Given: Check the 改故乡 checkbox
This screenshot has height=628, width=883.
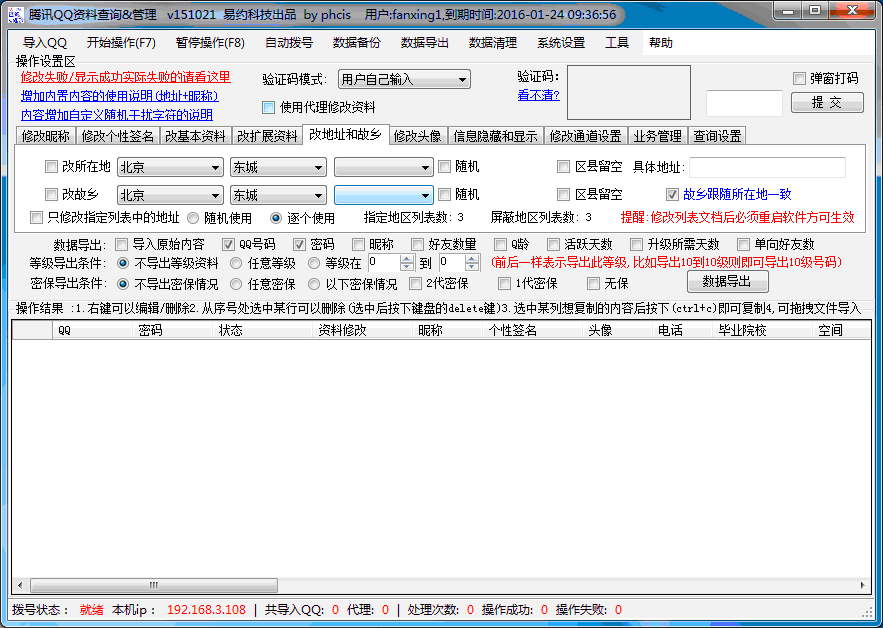Looking at the screenshot, I should point(51,194).
